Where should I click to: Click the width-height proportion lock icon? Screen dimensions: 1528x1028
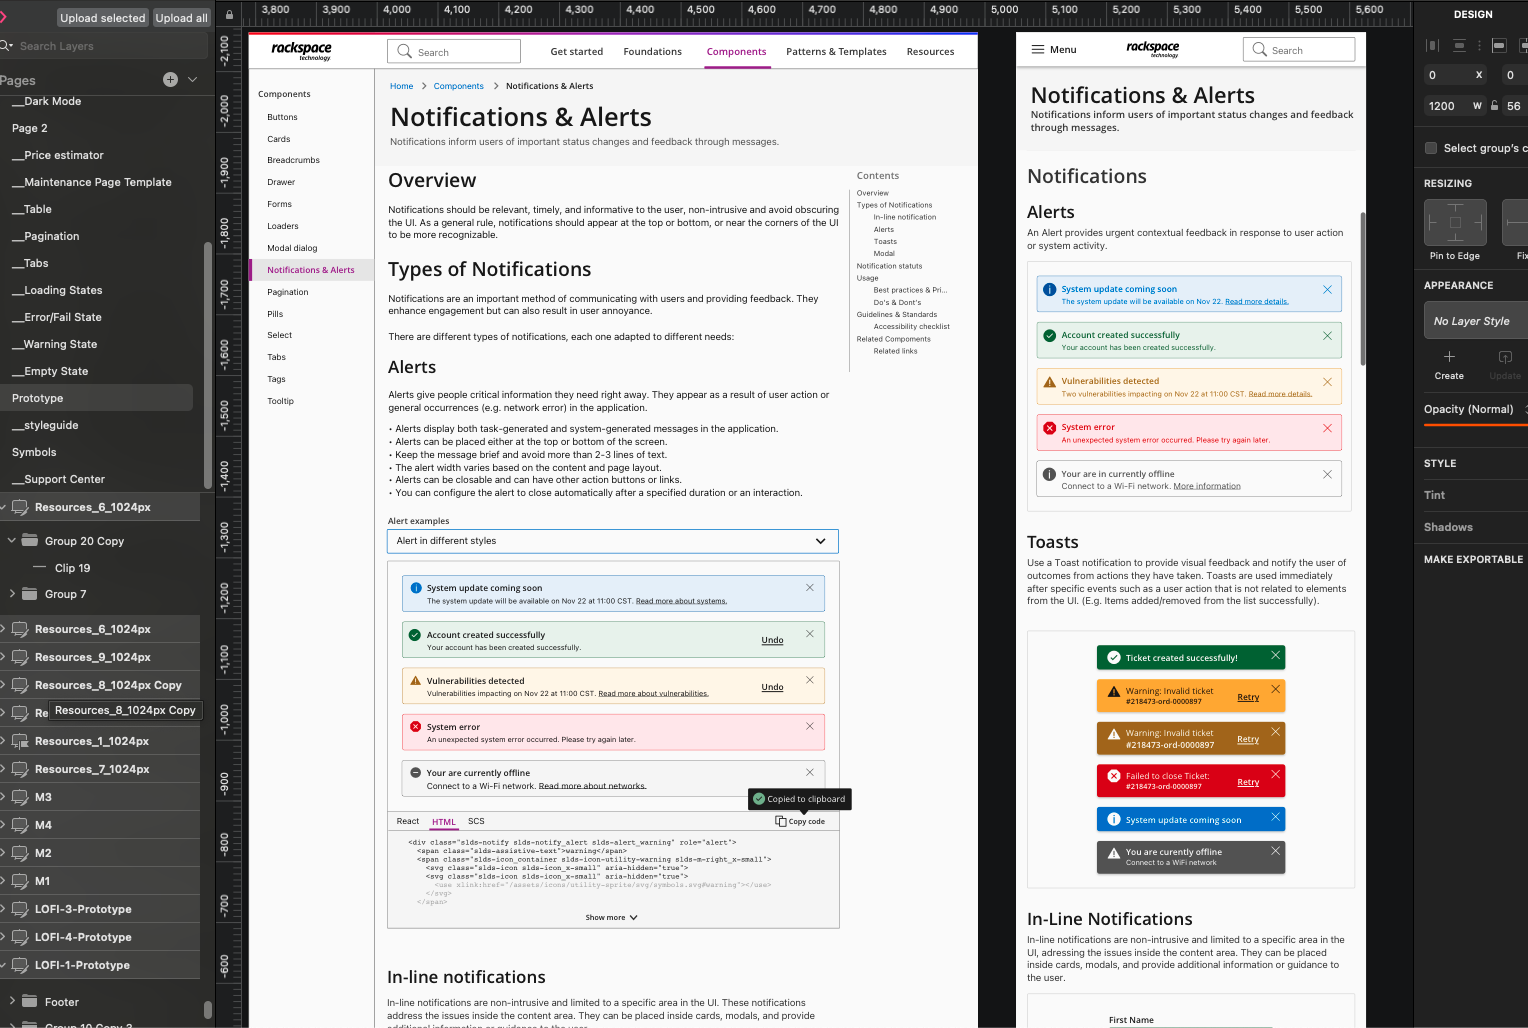pos(1494,106)
